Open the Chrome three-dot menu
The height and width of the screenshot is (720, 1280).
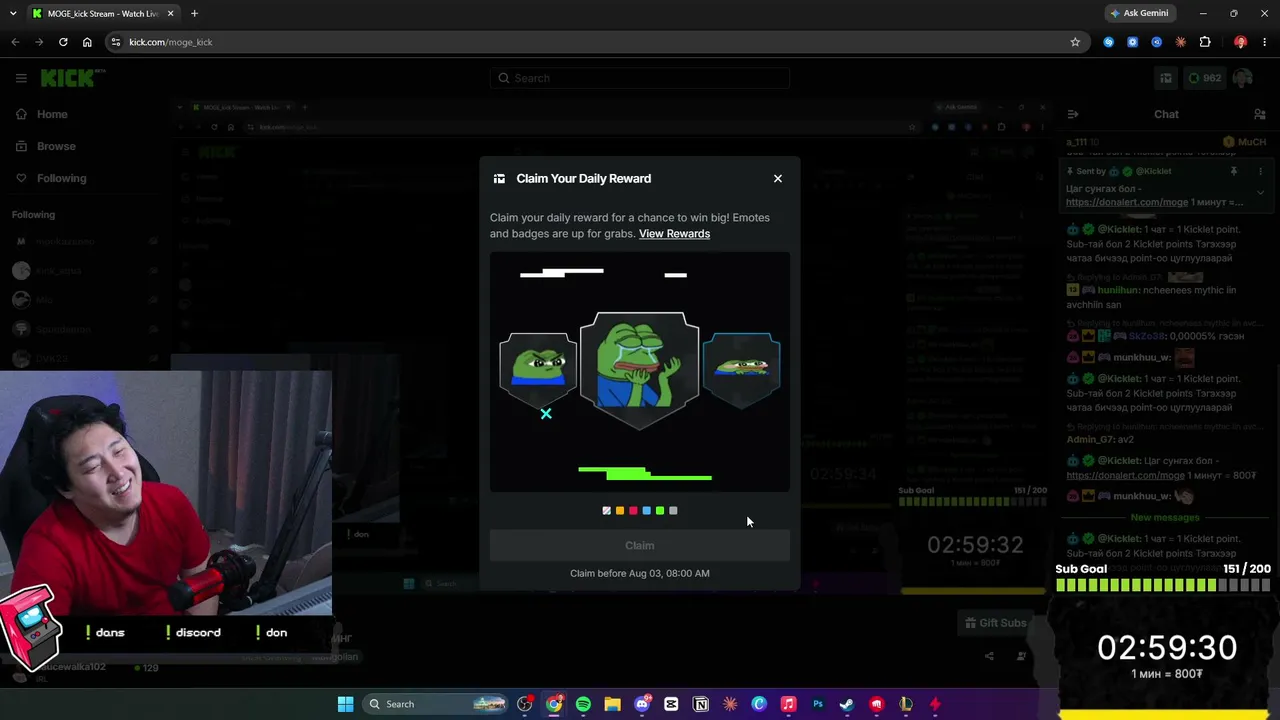click(x=1265, y=42)
